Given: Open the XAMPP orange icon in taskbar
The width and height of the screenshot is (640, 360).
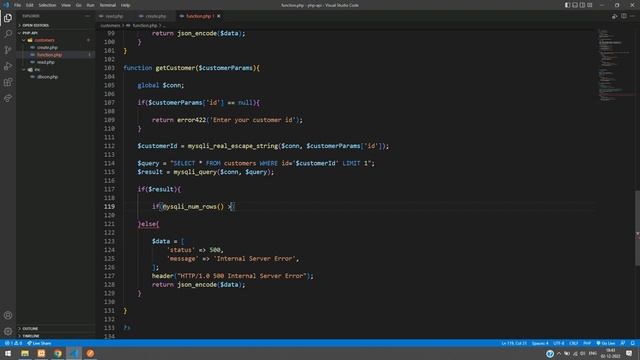Looking at the screenshot, I should pos(41,353).
